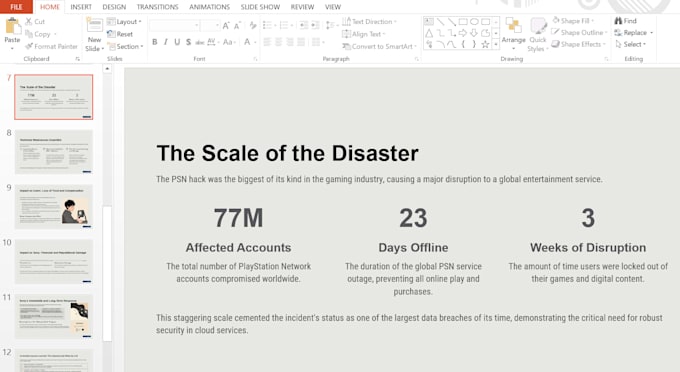Select slide 9 thumbnail with person image

[54, 206]
